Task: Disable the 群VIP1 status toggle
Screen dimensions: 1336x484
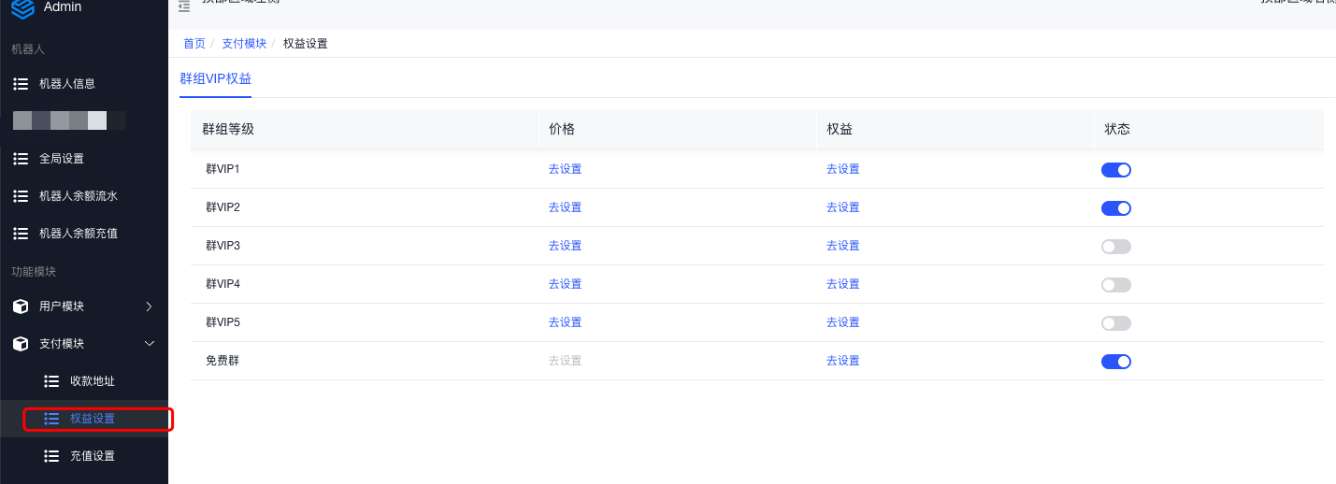Action: [1115, 170]
